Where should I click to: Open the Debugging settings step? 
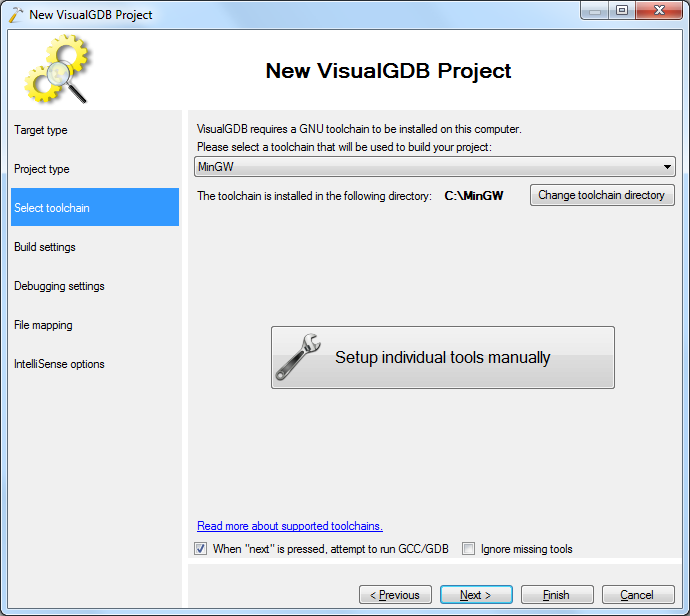pyautogui.click(x=95, y=286)
